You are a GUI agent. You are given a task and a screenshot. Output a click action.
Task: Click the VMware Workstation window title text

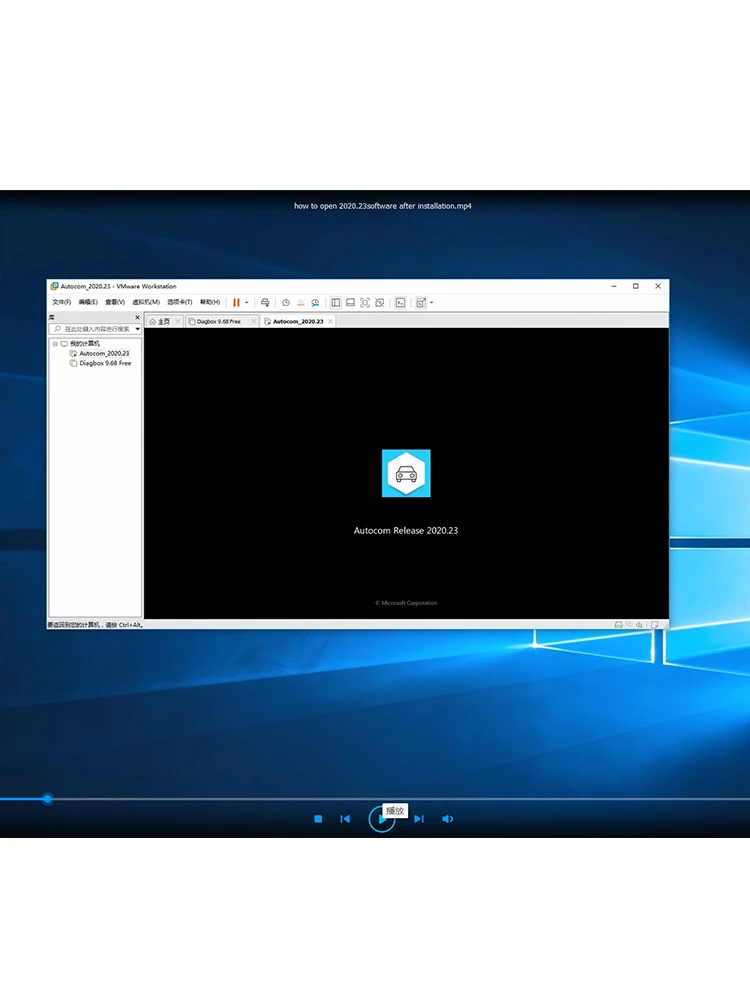click(x=119, y=286)
